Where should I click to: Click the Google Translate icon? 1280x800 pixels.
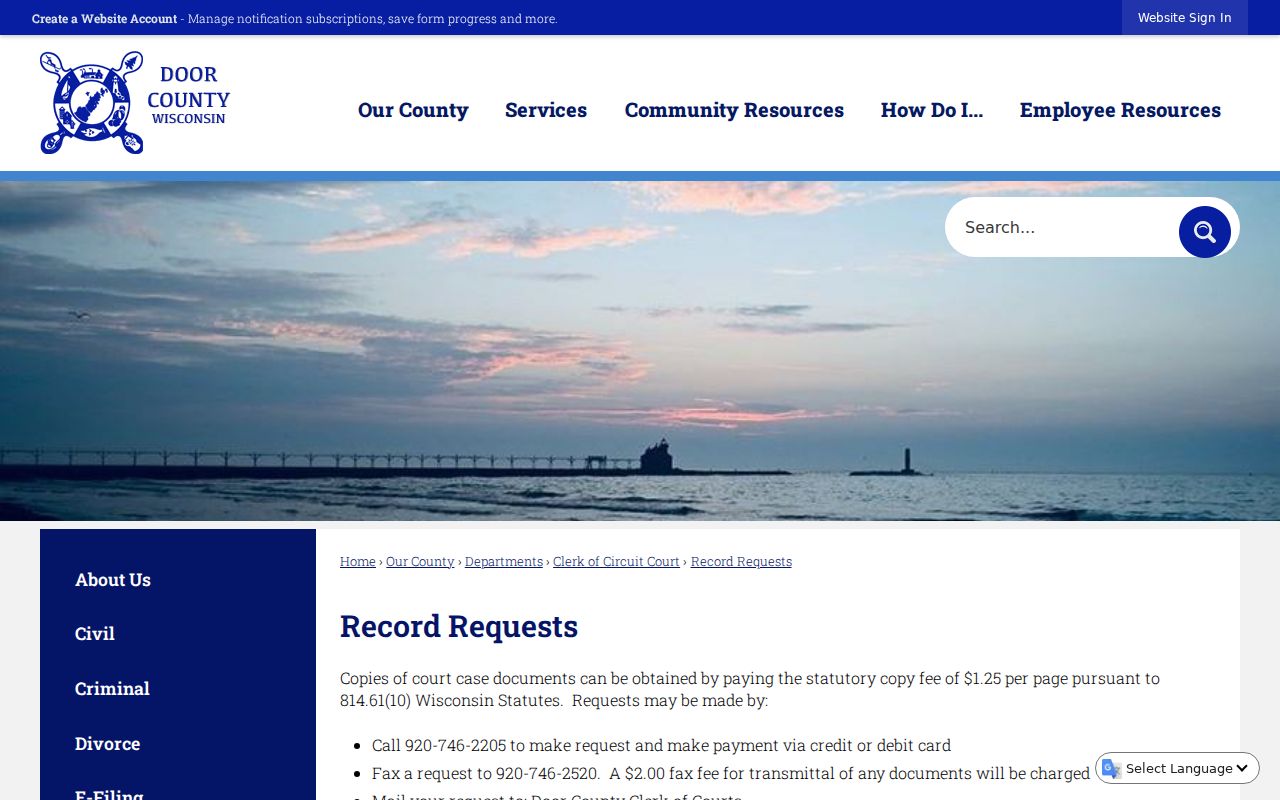pyautogui.click(x=1111, y=768)
